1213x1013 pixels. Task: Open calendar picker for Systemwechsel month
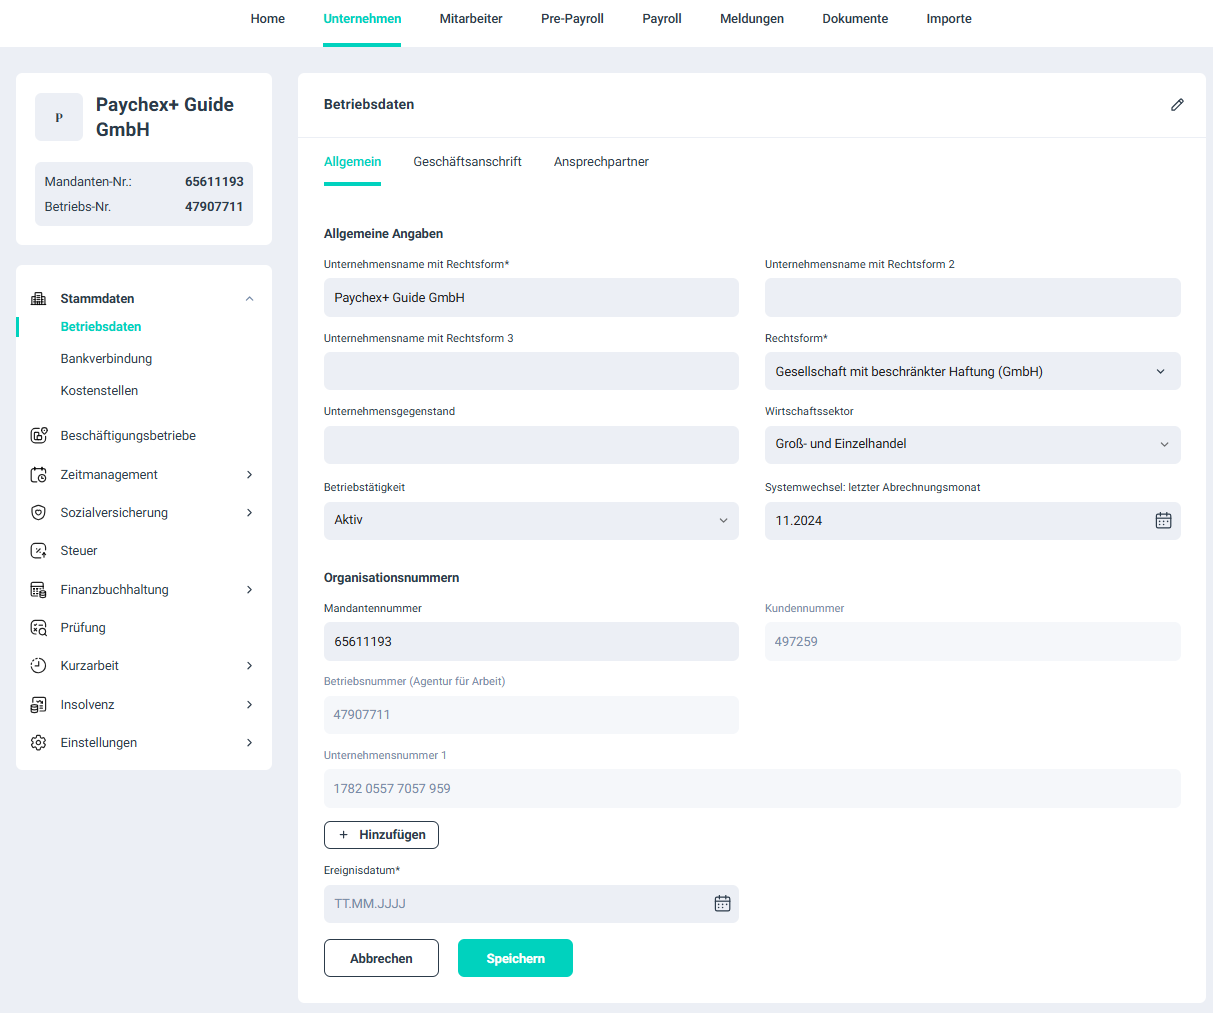point(1163,521)
